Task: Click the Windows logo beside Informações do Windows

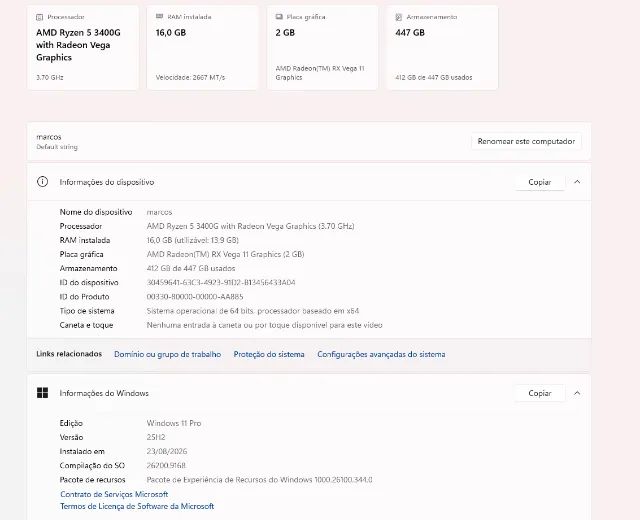Action: pyautogui.click(x=42, y=393)
